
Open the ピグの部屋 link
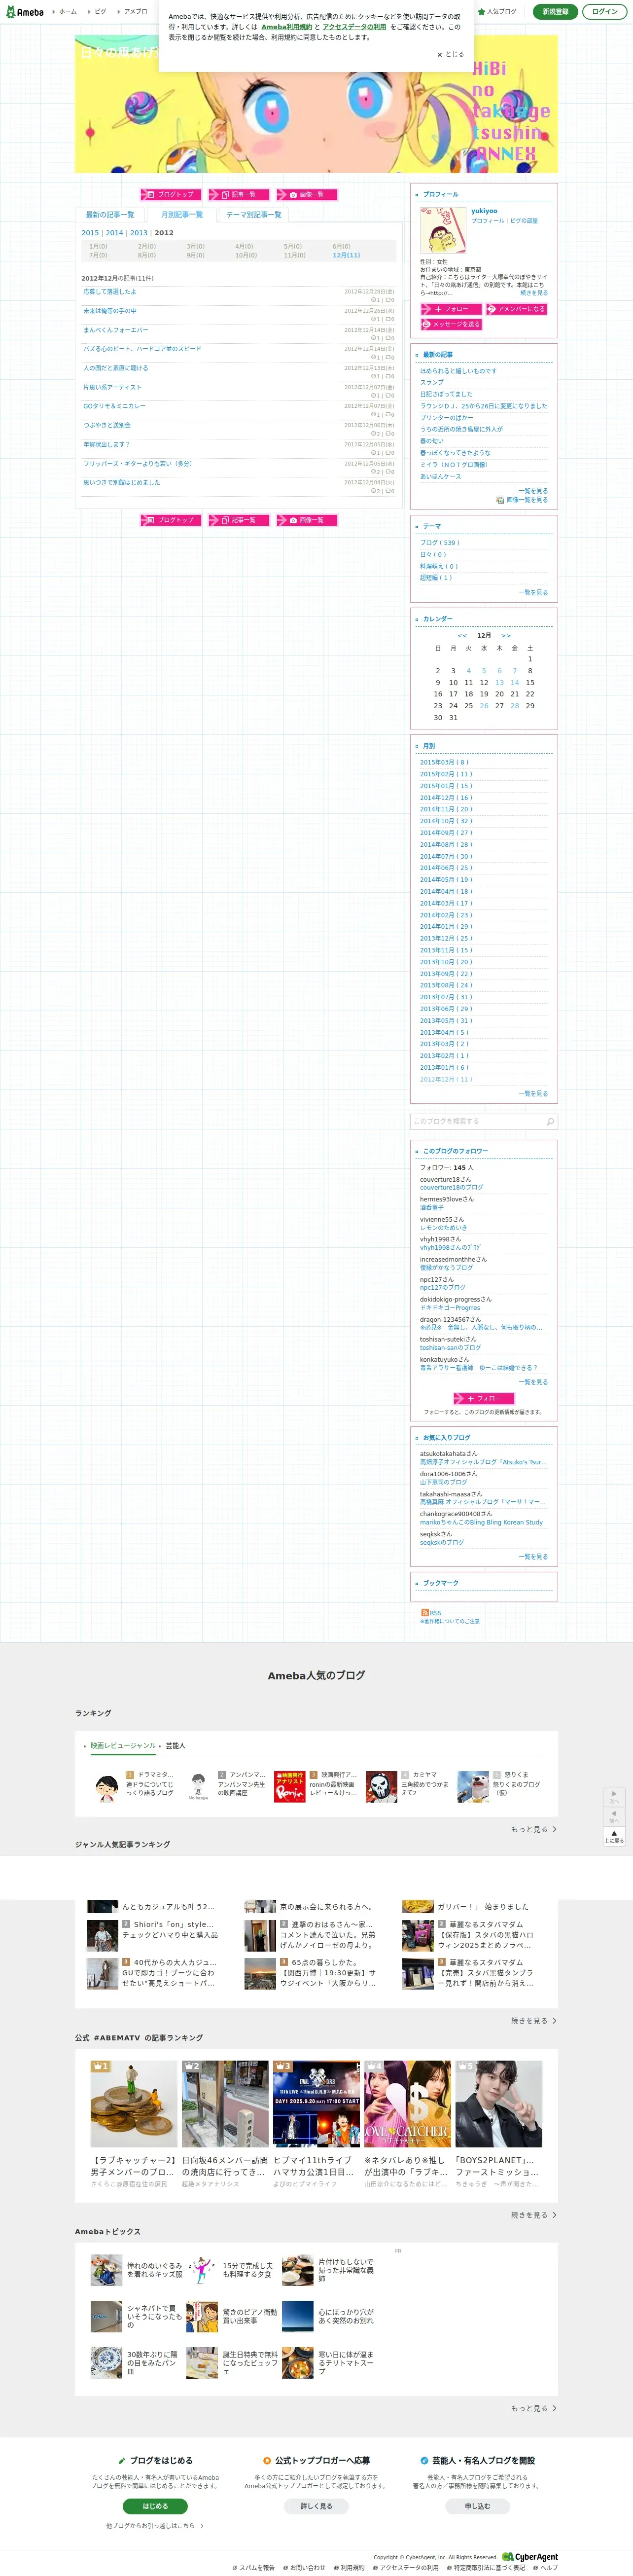(x=524, y=221)
